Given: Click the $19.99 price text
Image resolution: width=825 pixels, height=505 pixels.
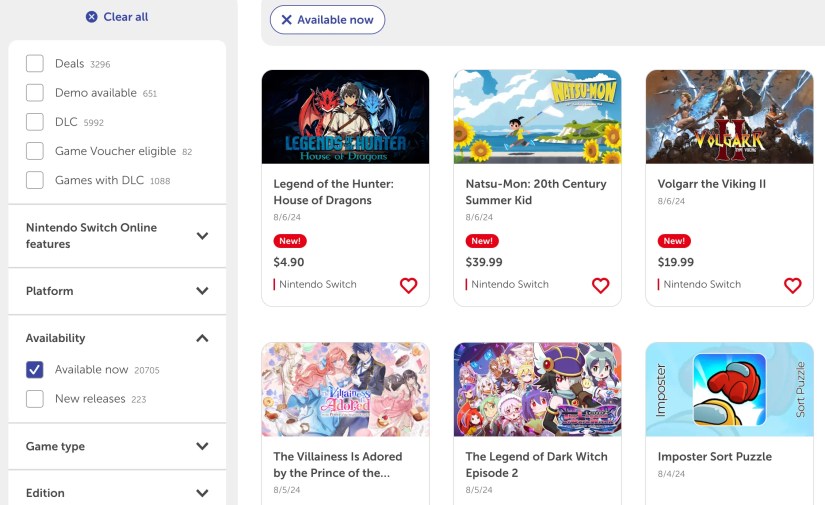Looking at the screenshot, I should 676,262.
